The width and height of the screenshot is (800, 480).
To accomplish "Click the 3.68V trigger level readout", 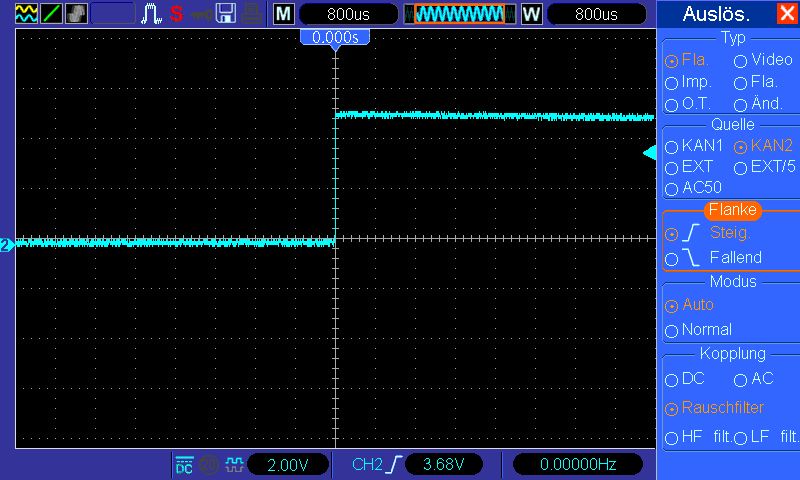I will tap(442, 465).
